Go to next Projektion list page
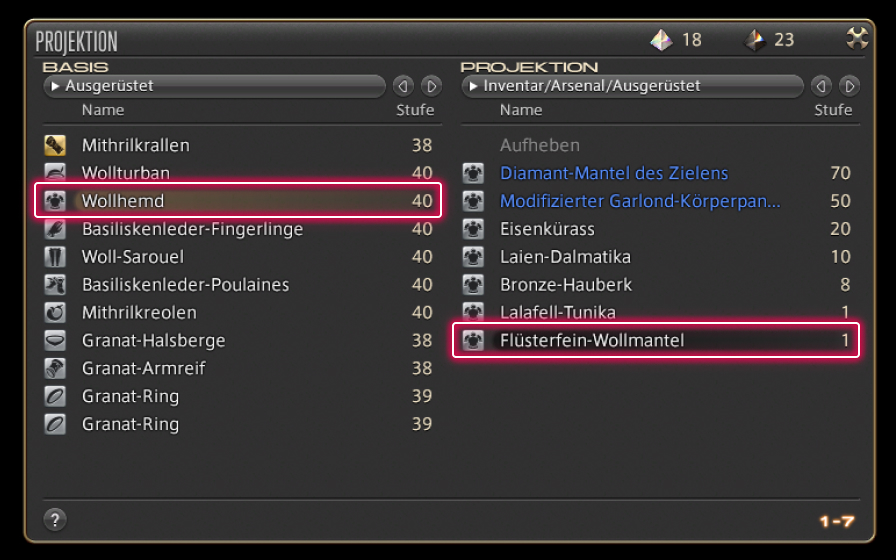This screenshot has height=560, width=896. tap(849, 86)
